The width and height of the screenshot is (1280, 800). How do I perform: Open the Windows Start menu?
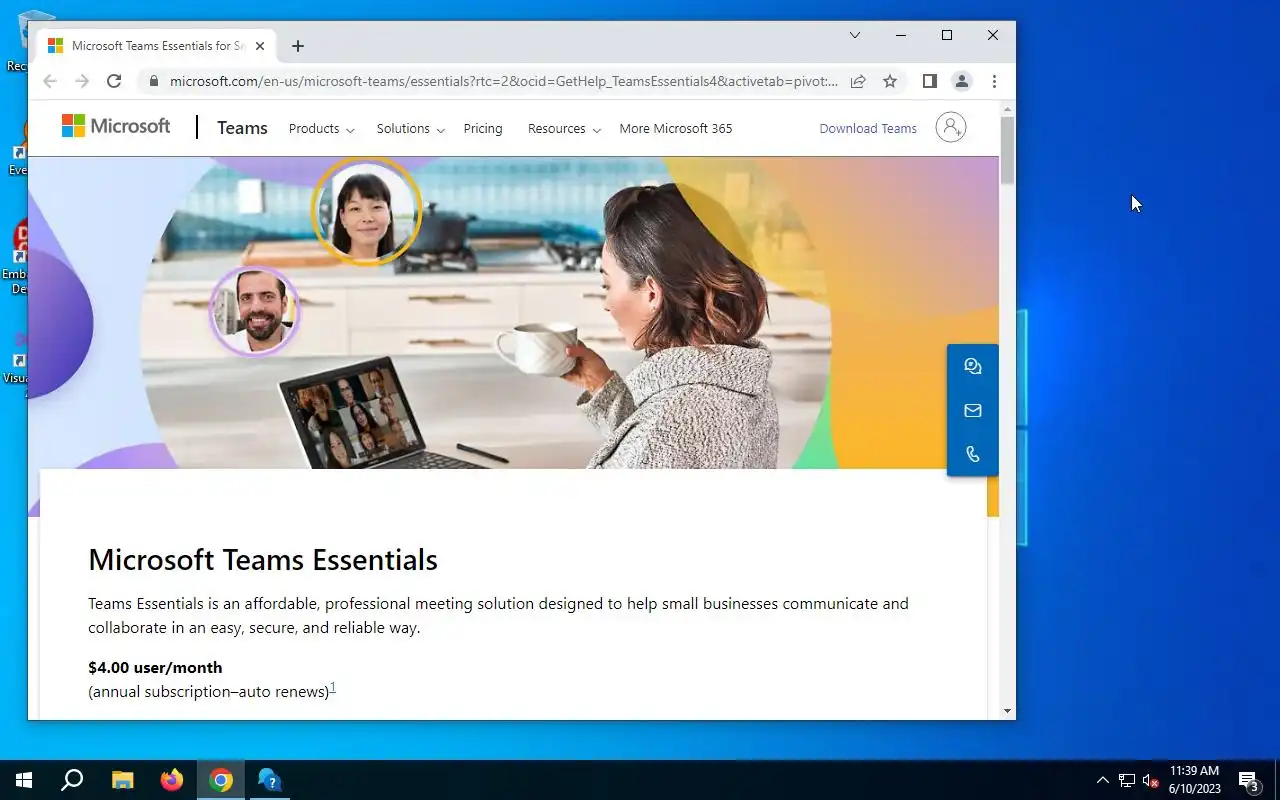(23, 780)
